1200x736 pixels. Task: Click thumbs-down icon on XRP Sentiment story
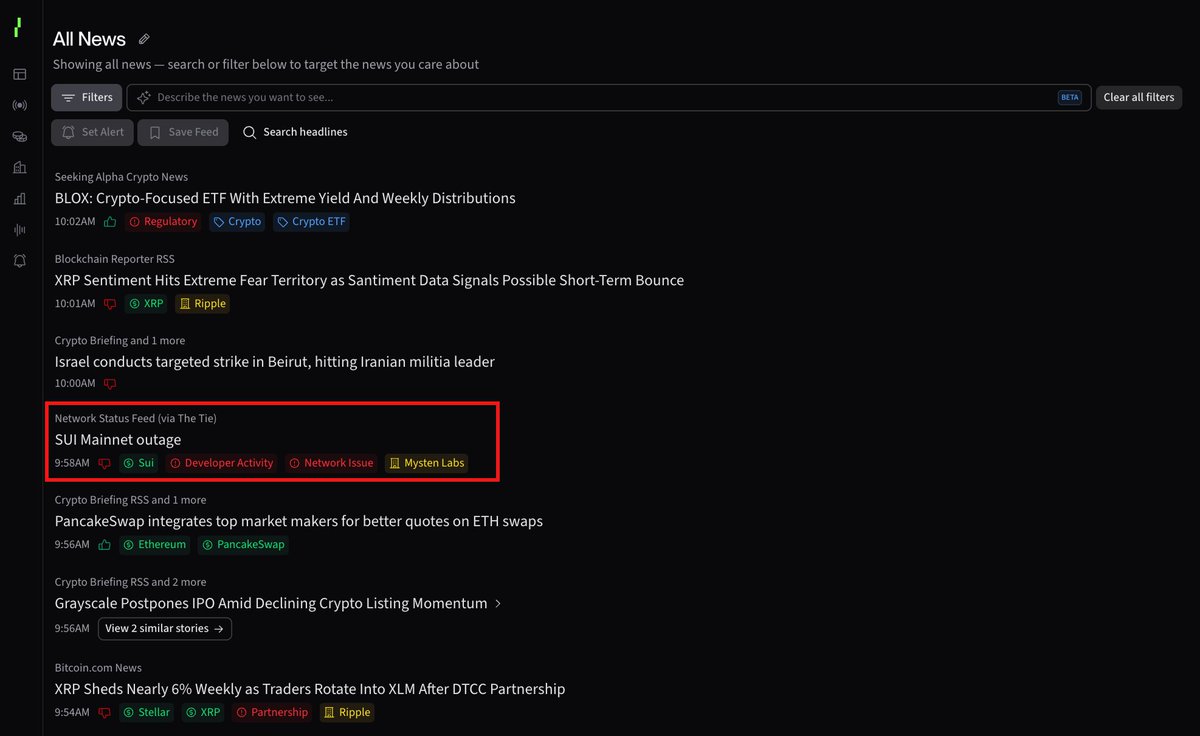coord(110,304)
